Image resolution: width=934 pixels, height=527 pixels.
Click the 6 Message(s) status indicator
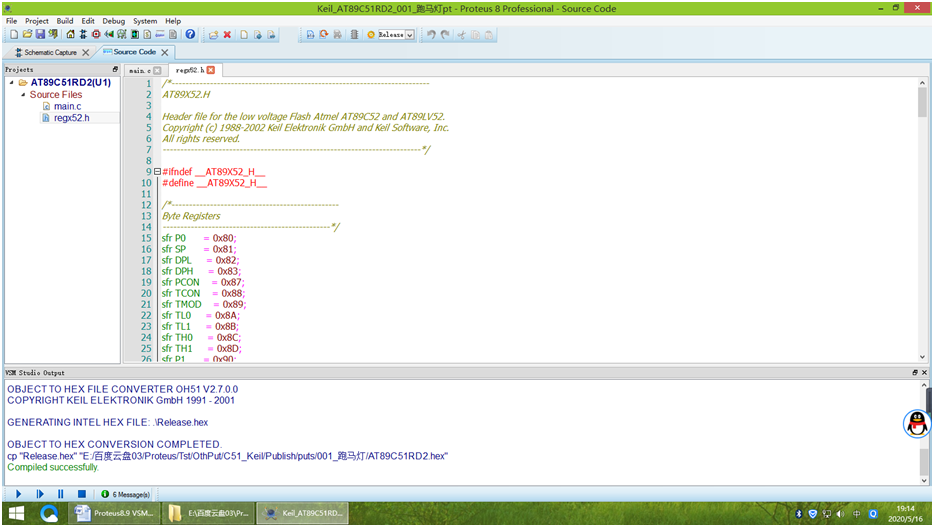126,494
